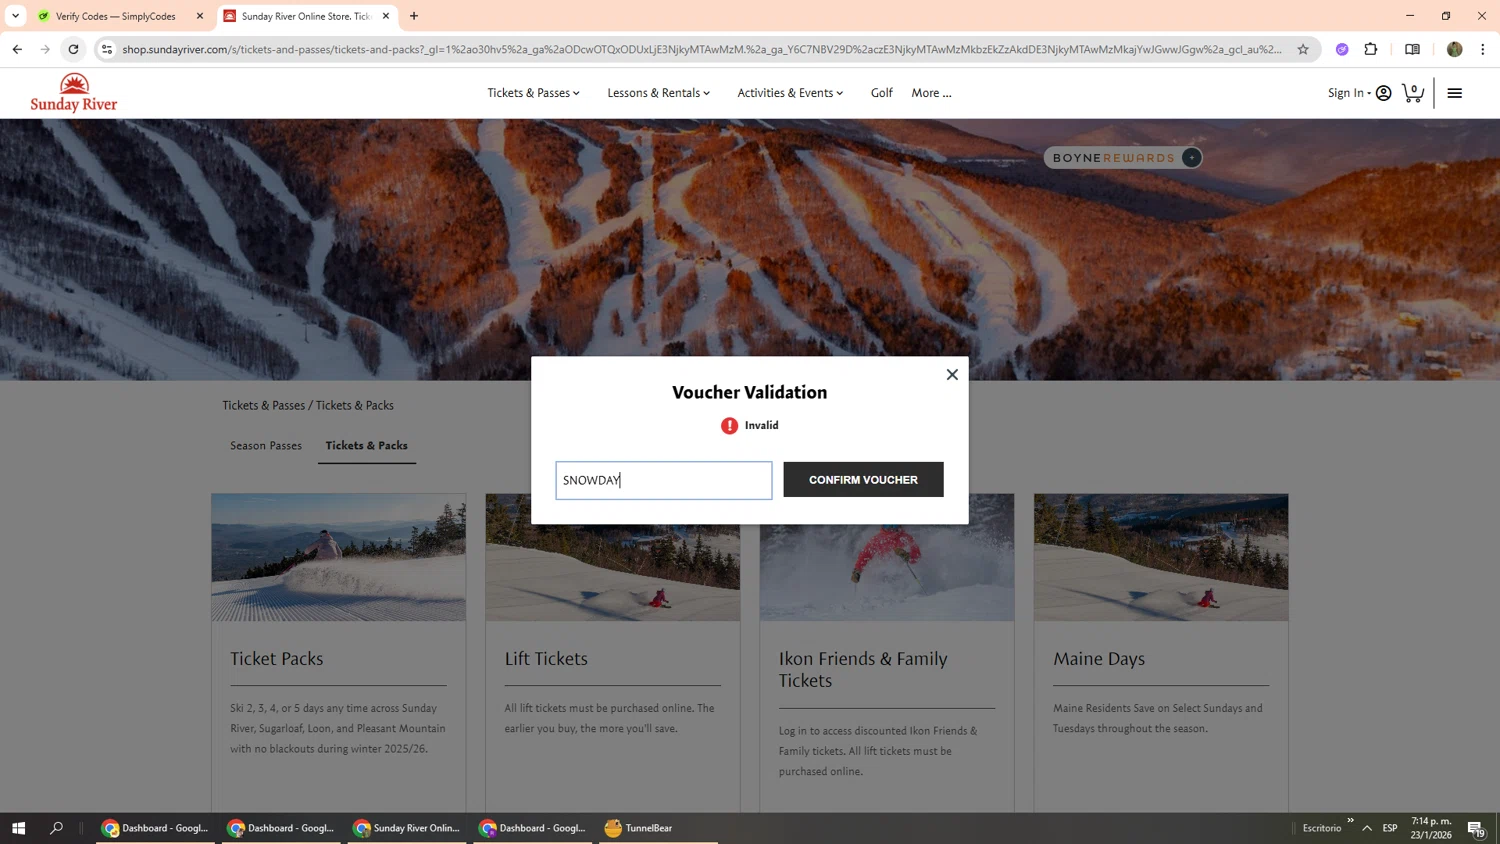Open the Extensions puzzle icon
This screenshot has width=1500, height=844.
click(x=1371, y=49)
